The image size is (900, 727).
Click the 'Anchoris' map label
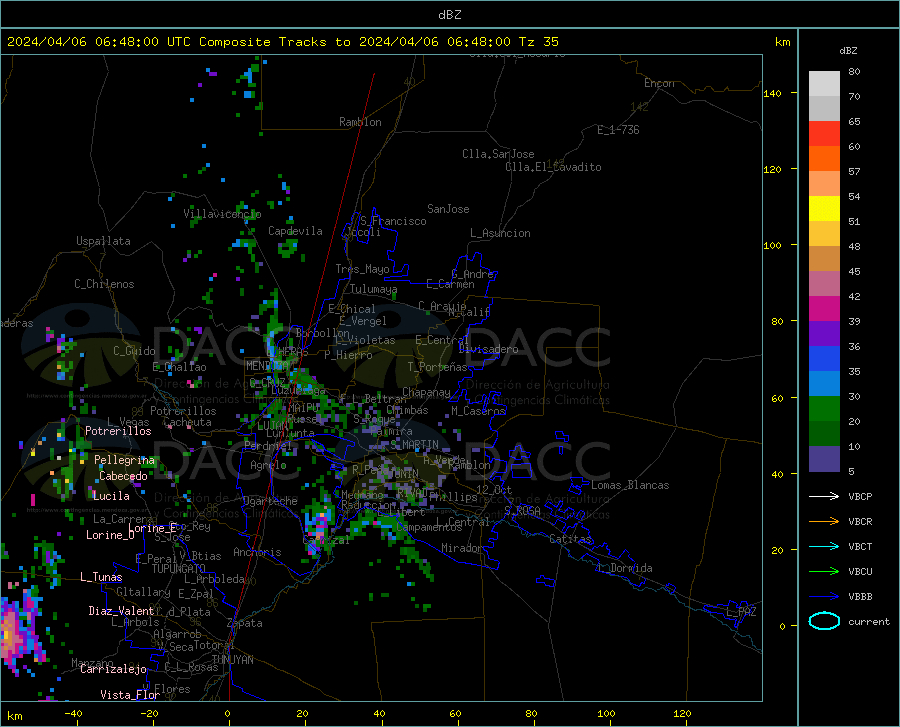[x=257, y=552]
